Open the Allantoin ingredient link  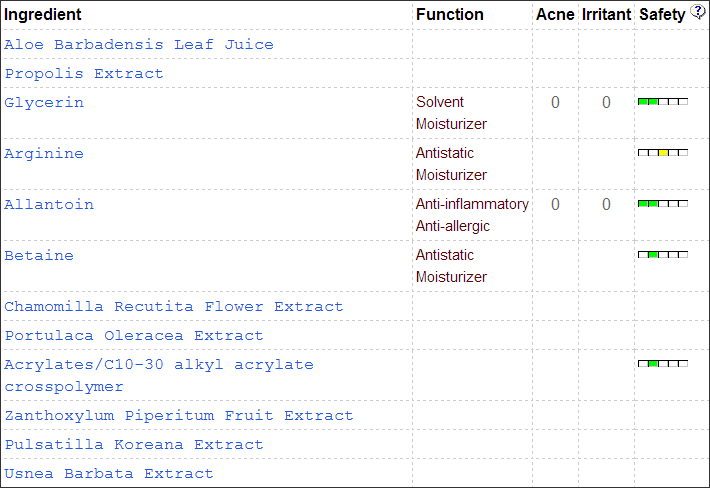click(x=49, y=205)
